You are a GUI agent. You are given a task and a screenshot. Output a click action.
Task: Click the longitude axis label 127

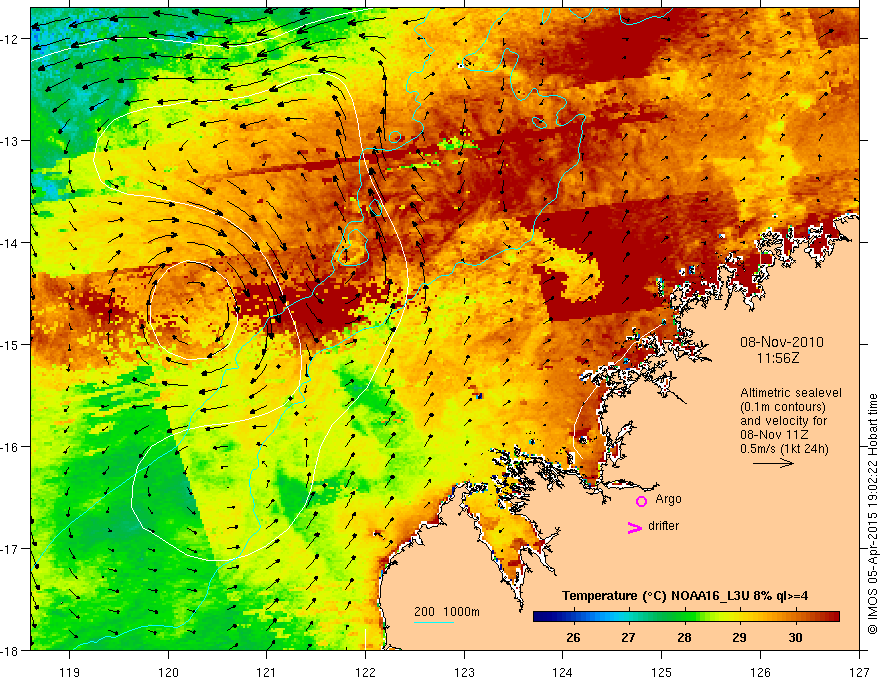(x=859, y=672)
